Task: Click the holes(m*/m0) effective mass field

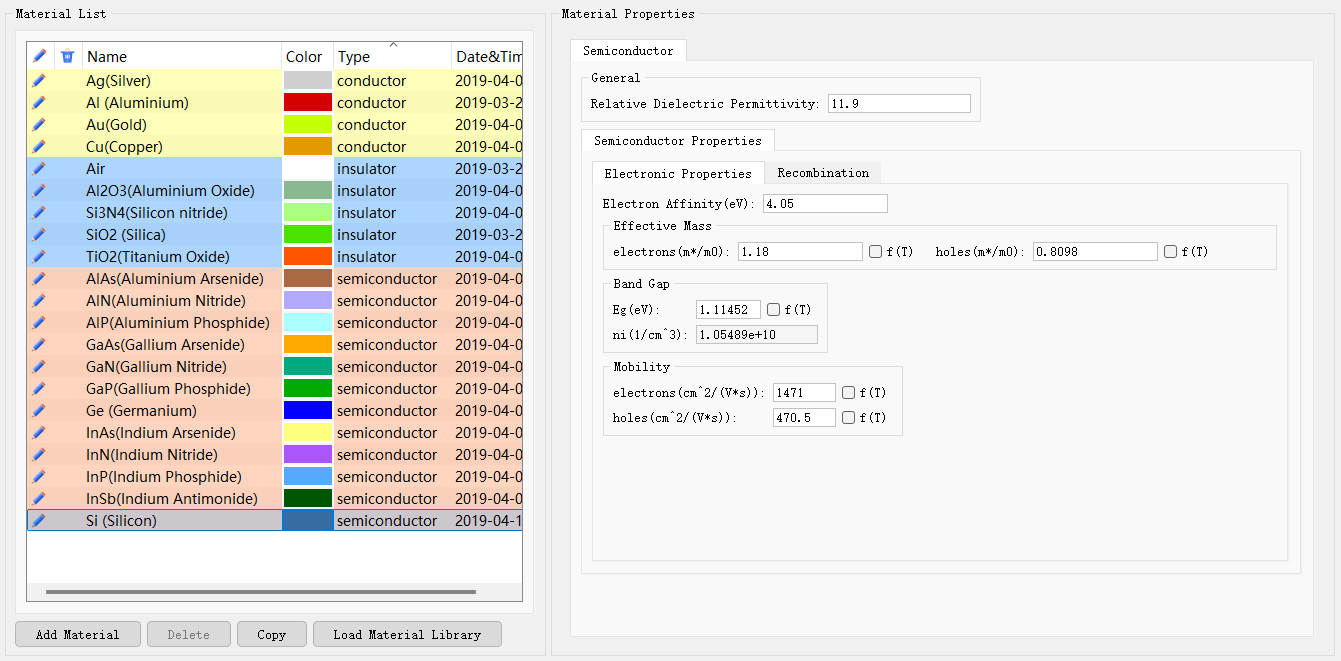Action: pos(1095,252)
